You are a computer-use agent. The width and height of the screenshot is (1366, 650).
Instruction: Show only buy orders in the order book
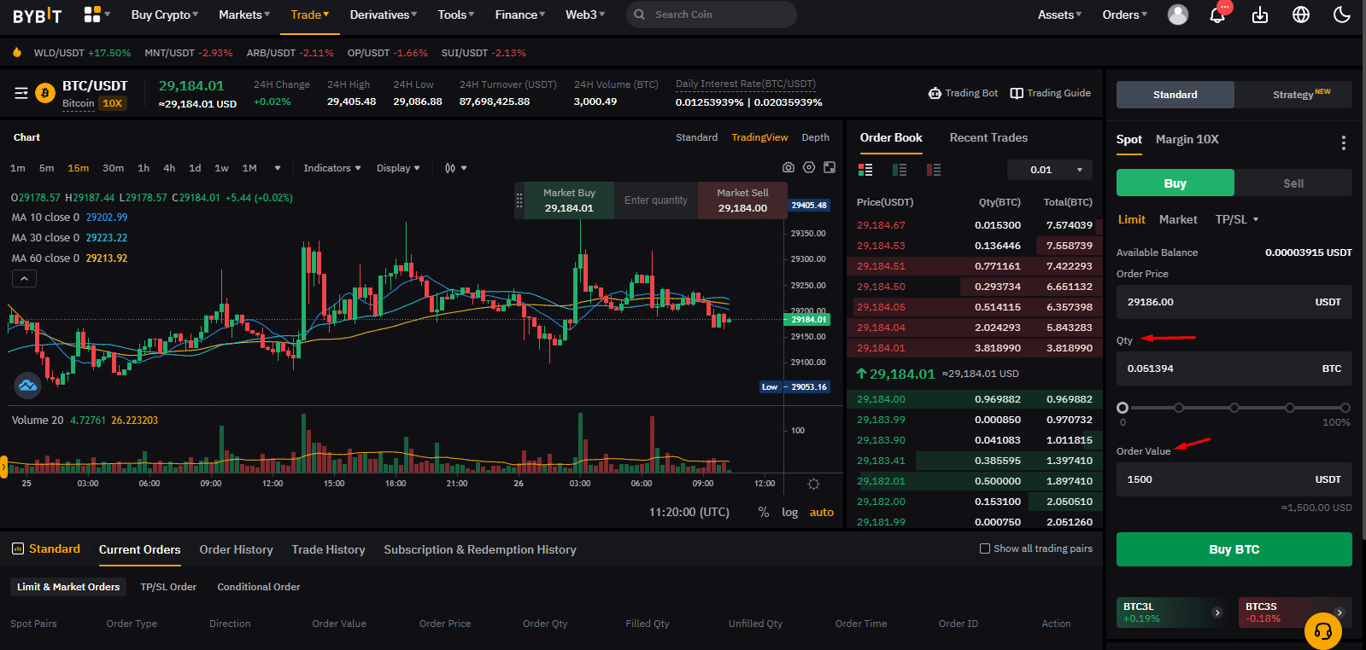click(x=898, y=170)
